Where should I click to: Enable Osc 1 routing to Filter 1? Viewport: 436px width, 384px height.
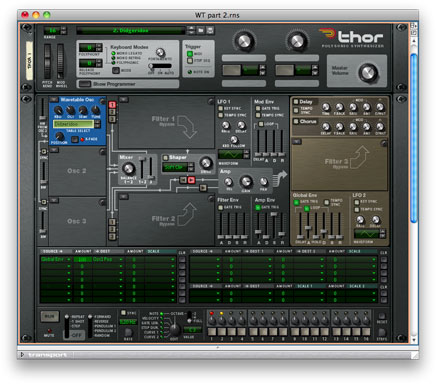pos(112,105)
